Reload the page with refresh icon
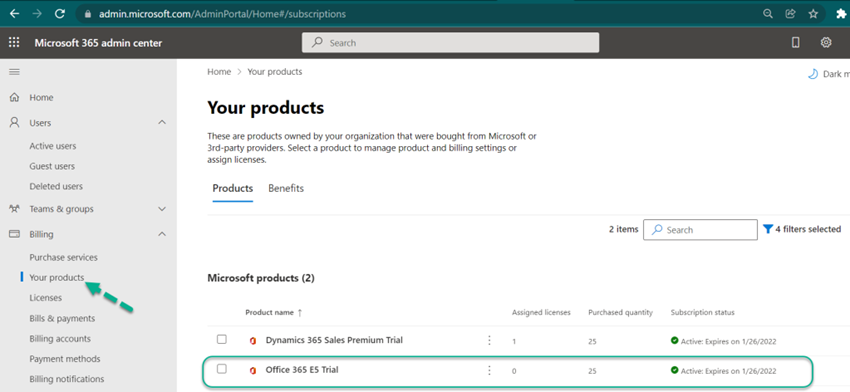The image size is (850, 392). 60,14
